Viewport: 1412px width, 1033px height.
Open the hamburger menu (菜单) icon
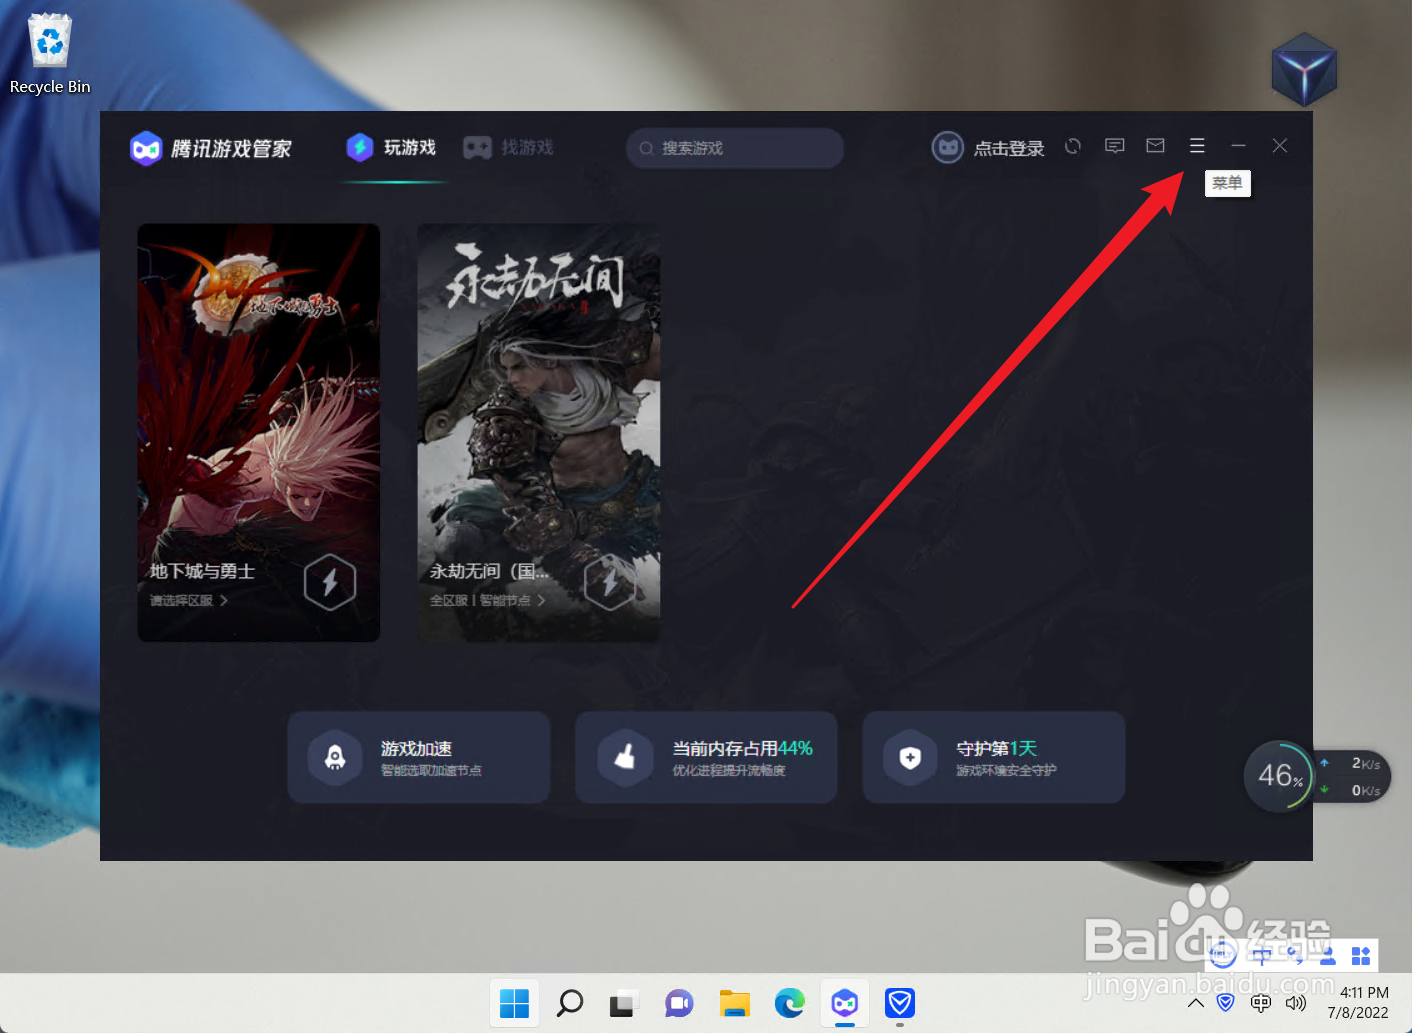pos(1197,146)
